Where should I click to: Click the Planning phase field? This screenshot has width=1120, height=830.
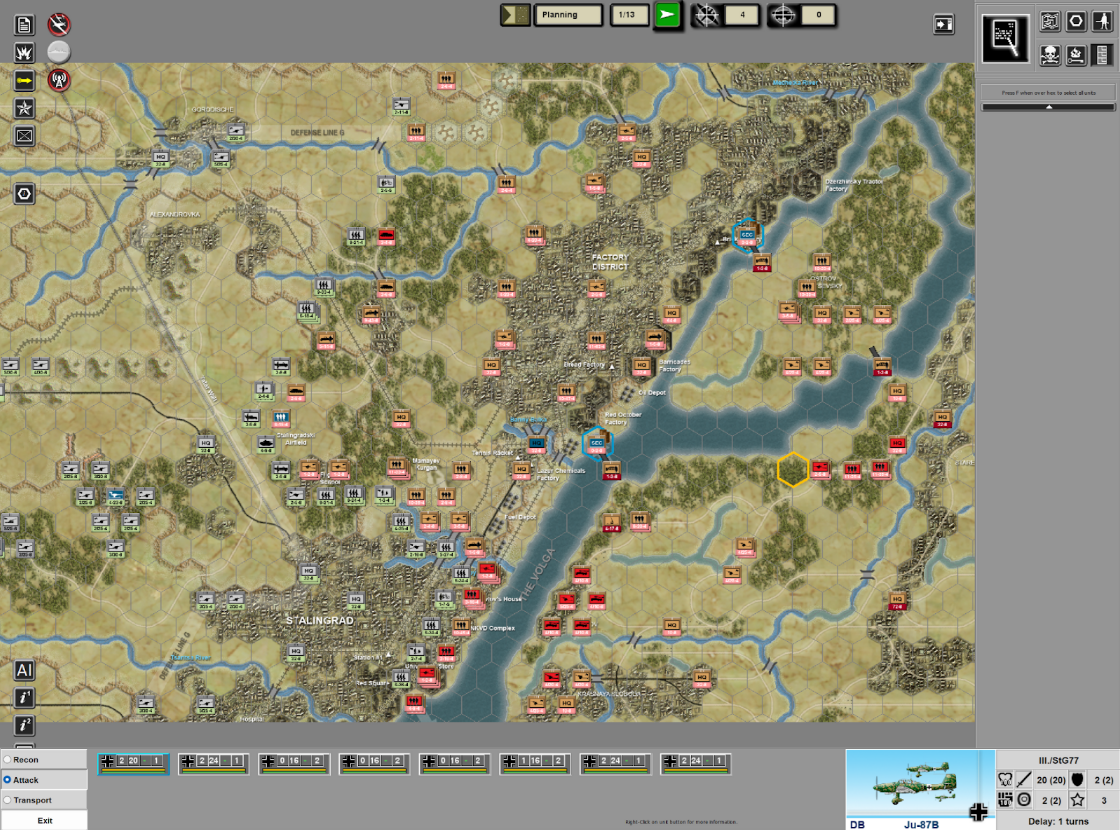click(568, 15)
